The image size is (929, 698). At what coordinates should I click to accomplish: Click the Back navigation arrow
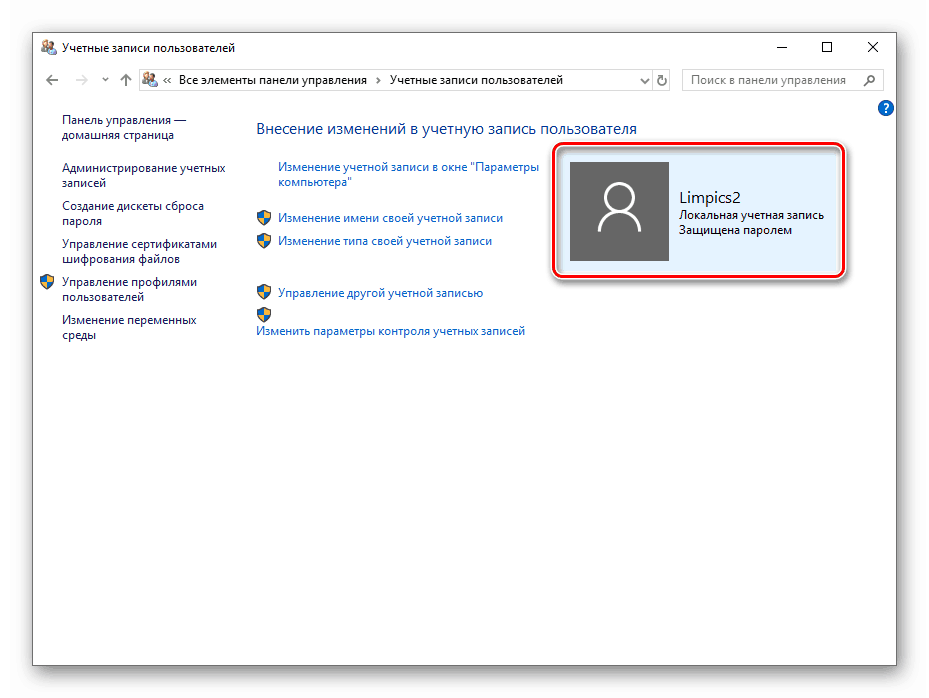[x=52, y=80]
